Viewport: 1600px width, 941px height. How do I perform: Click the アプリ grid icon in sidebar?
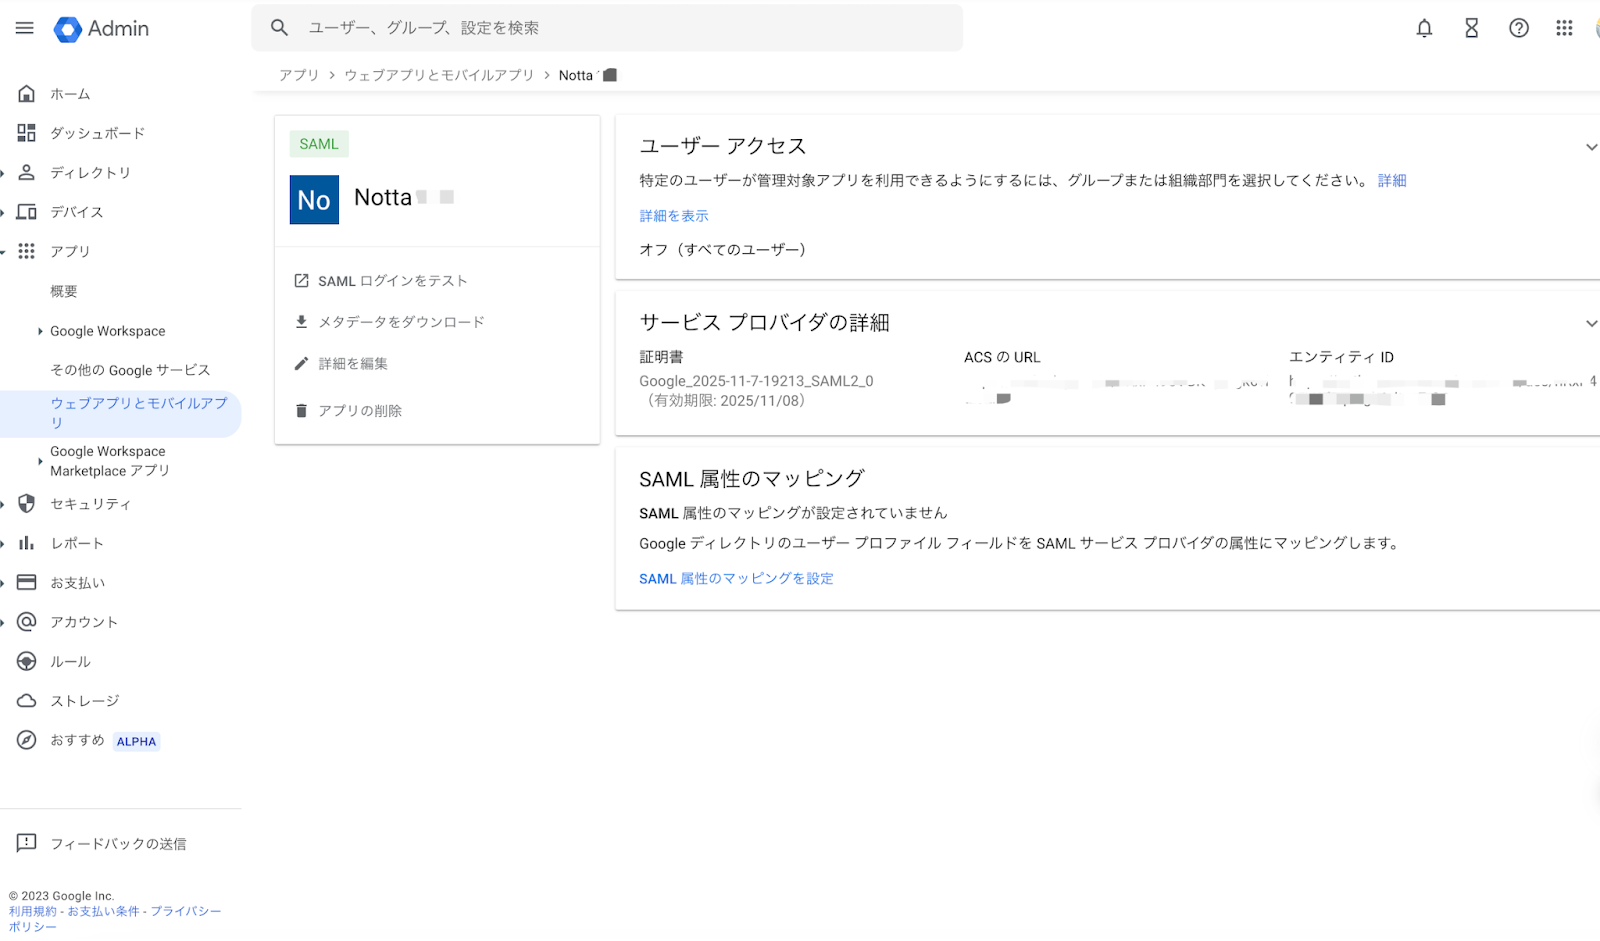(x=27, y=251)
